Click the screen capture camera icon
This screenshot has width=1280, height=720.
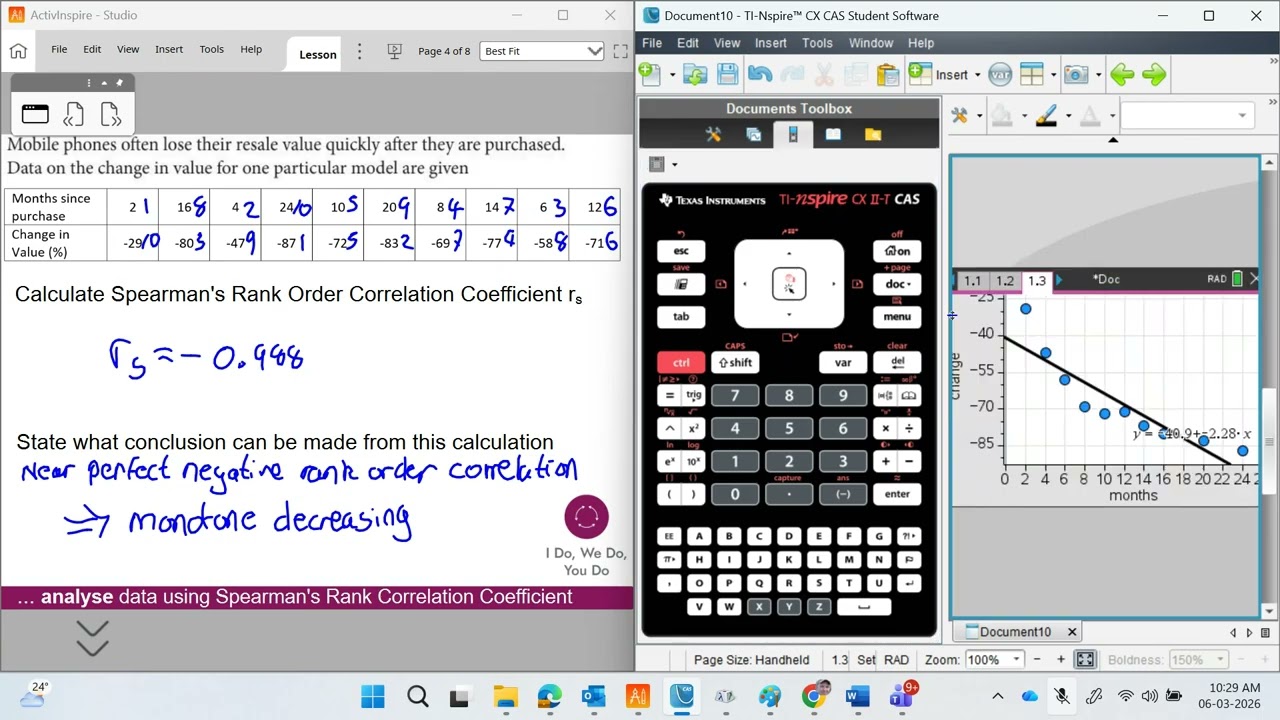1076,74
